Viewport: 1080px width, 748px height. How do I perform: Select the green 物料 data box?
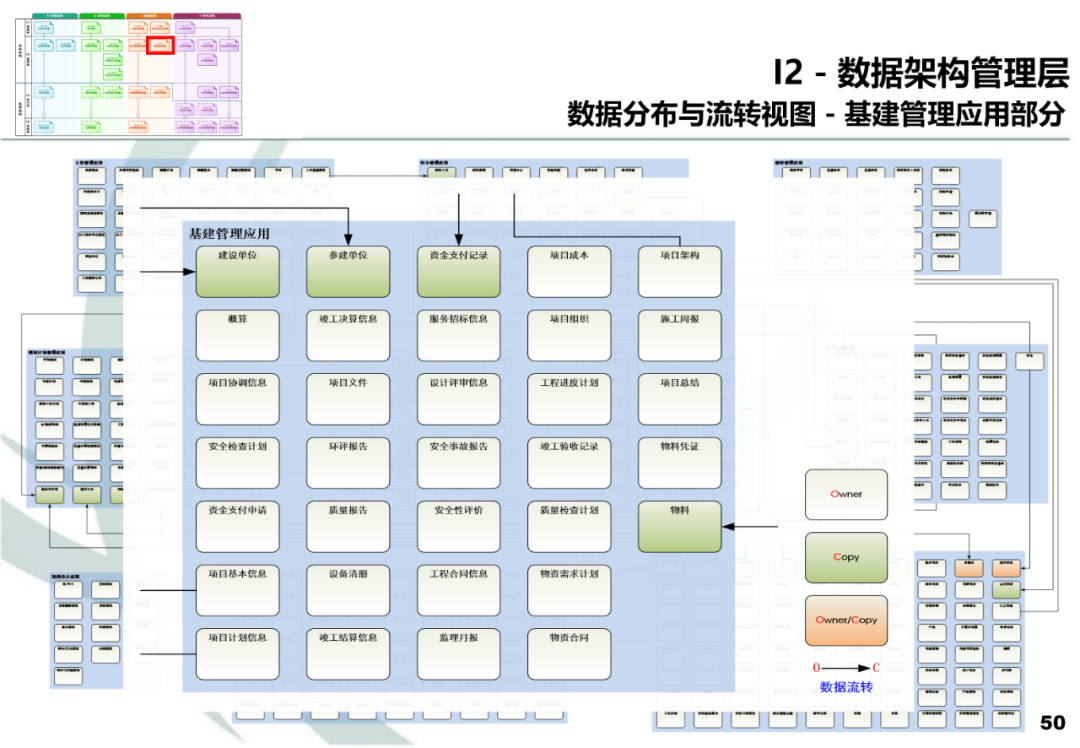click(680, 527)
